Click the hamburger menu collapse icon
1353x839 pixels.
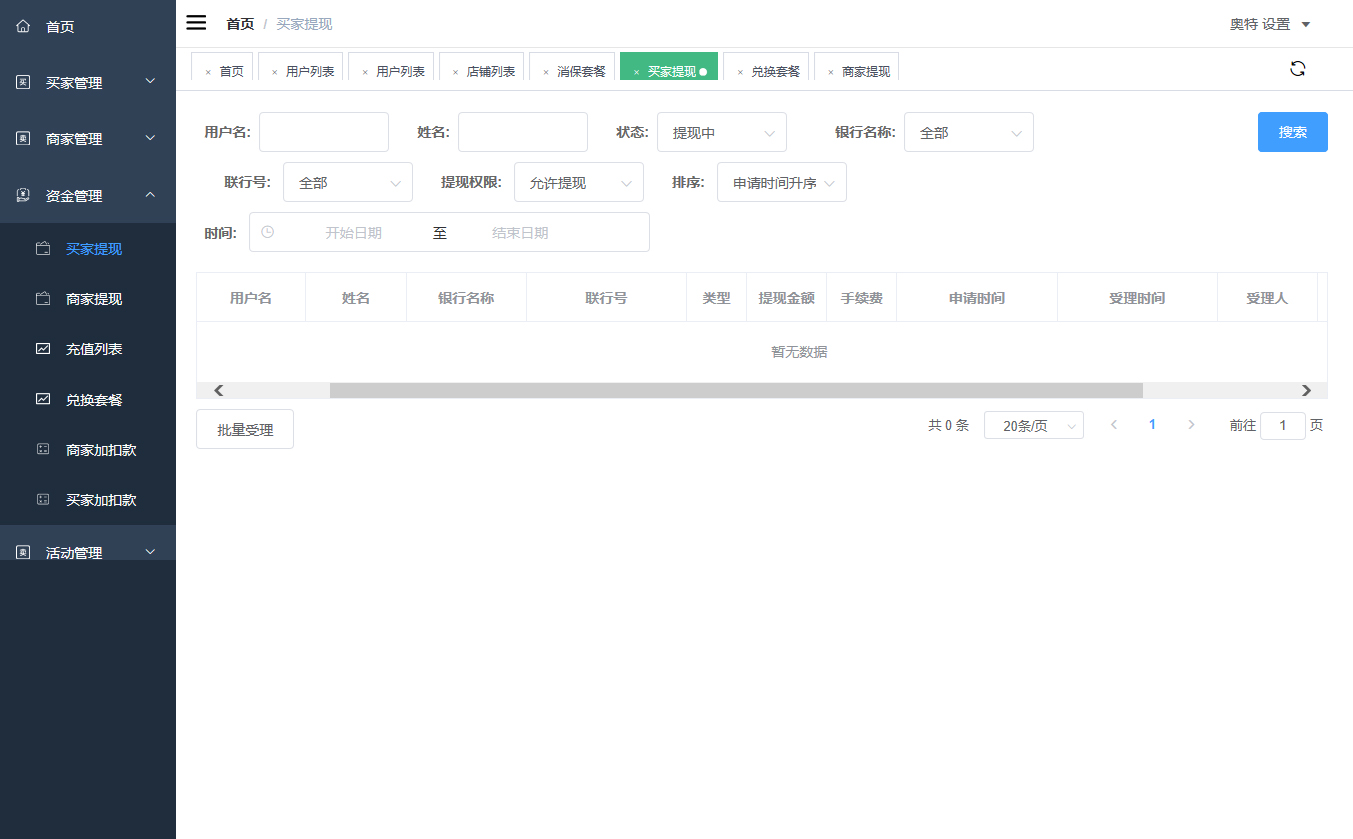pos(196,23)
